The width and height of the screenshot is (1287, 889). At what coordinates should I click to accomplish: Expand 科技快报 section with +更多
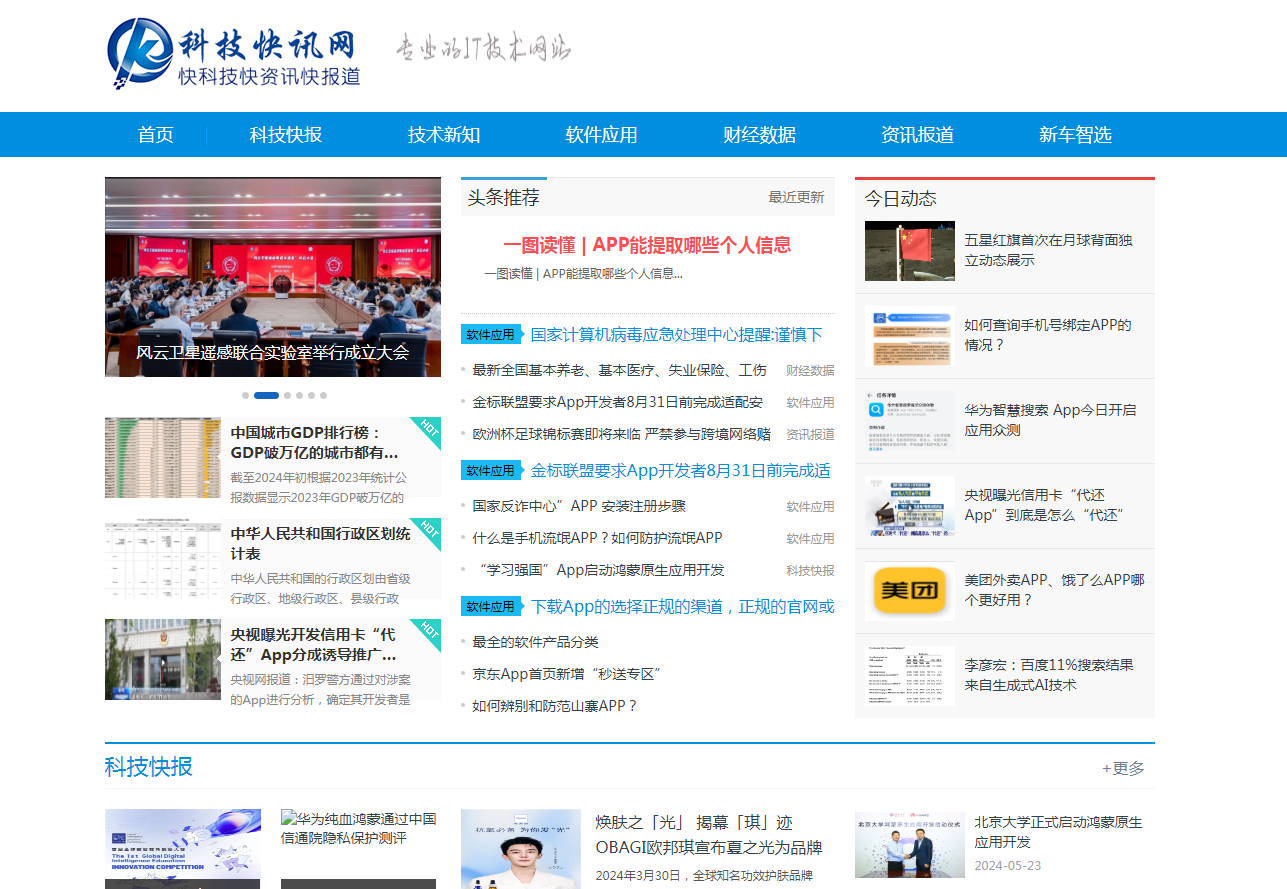click(1123, 768)
